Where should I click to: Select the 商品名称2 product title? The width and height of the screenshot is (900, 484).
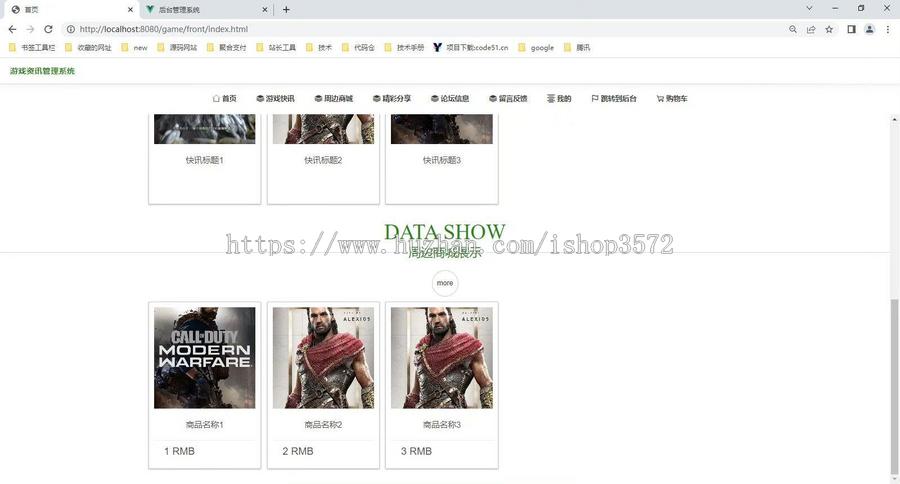(x=323, y=425)
